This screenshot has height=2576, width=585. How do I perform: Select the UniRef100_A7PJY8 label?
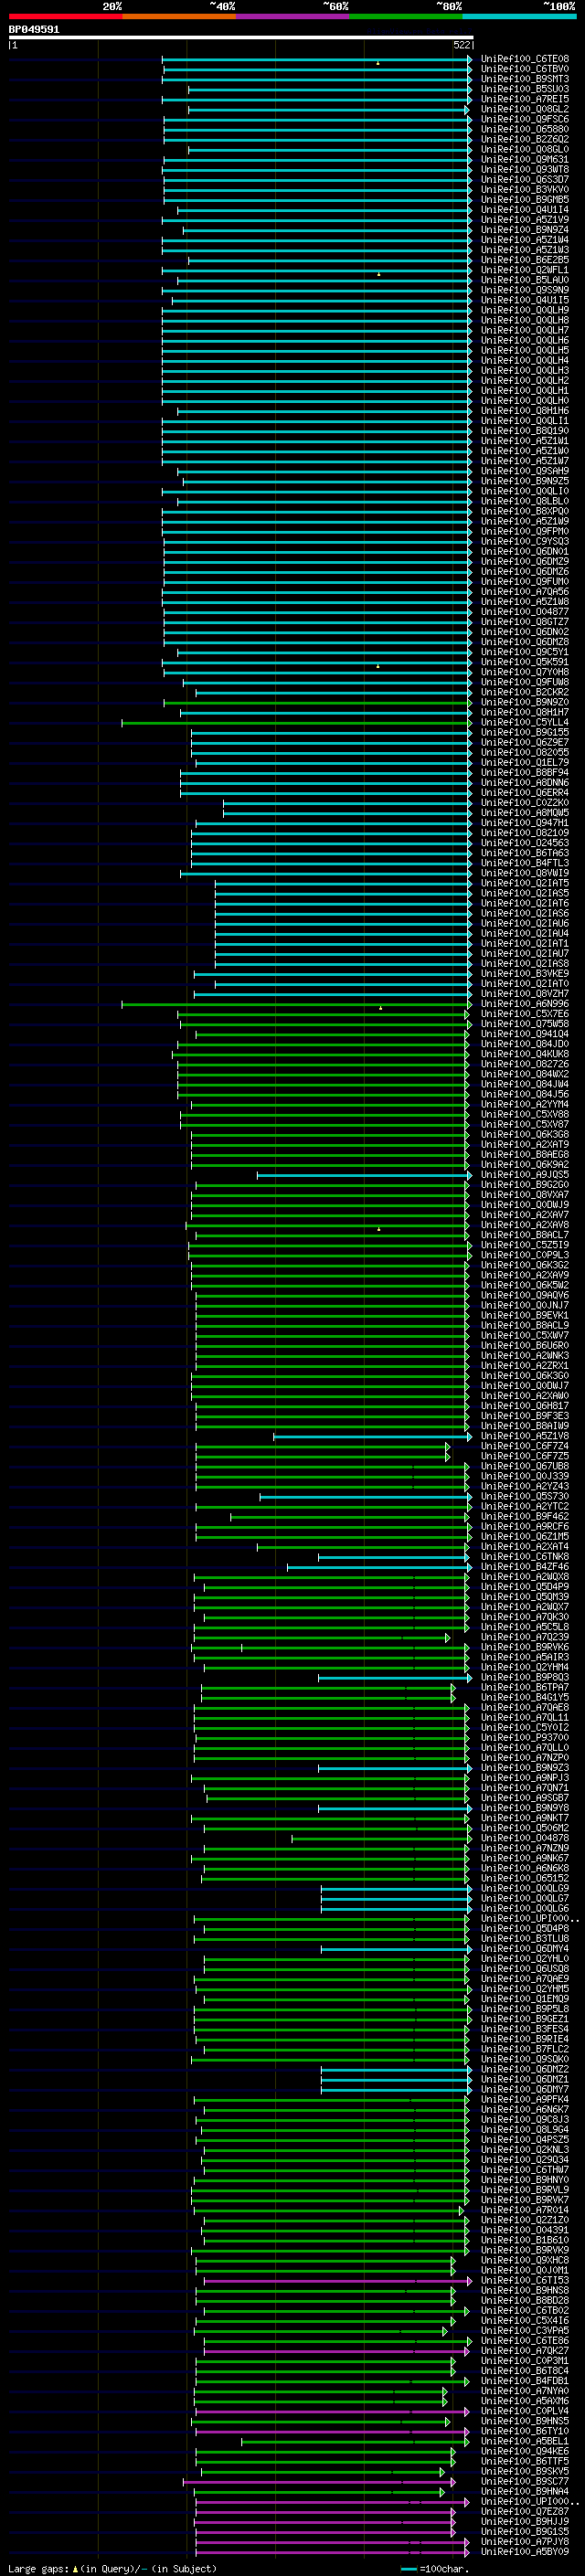tap(524, 2541)
